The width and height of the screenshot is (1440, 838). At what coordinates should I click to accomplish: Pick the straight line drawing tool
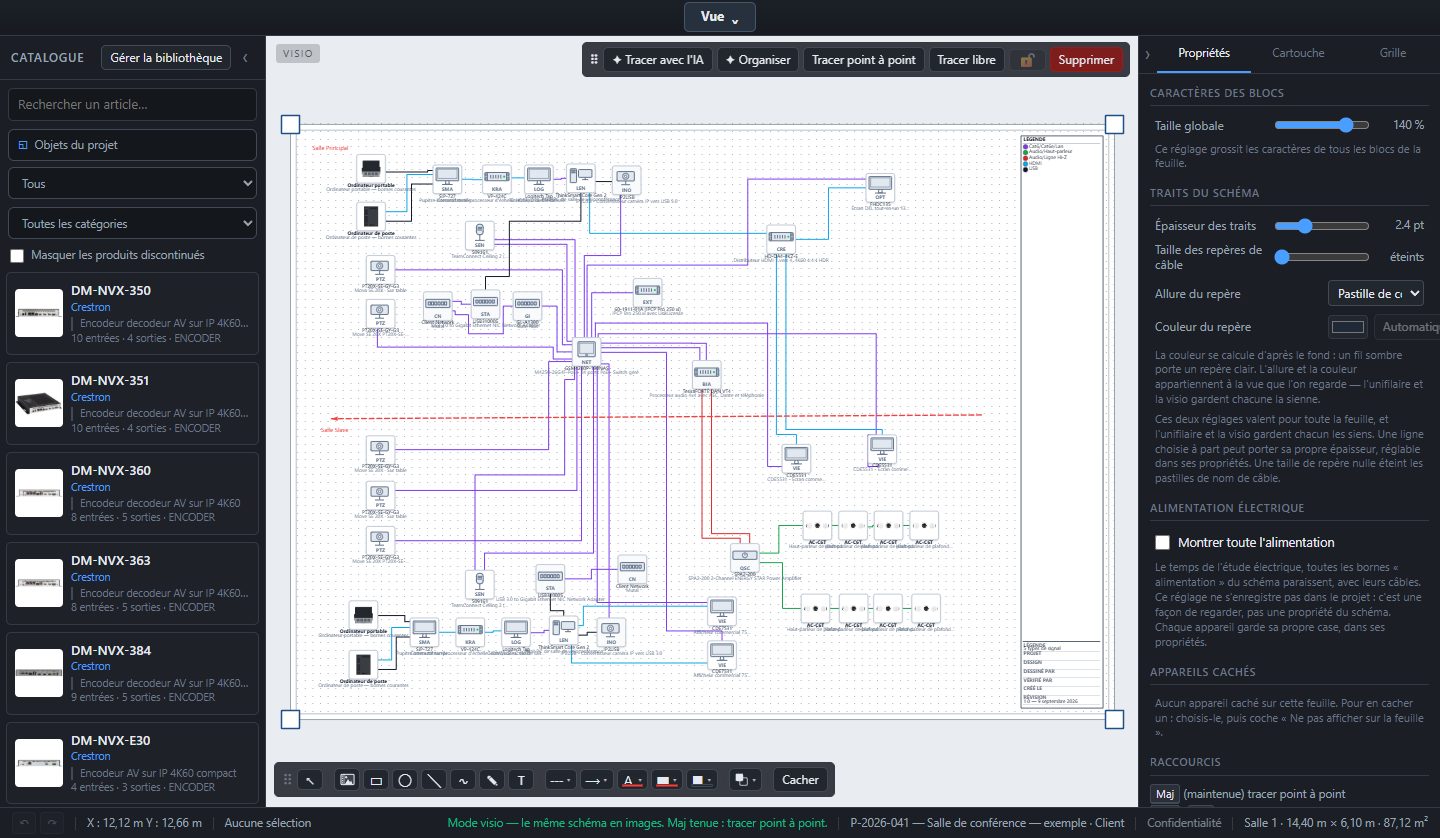(434, 780)
